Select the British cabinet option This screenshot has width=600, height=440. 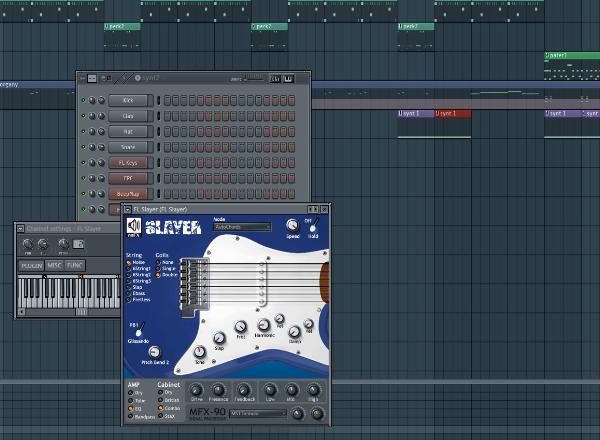[169, 400]
